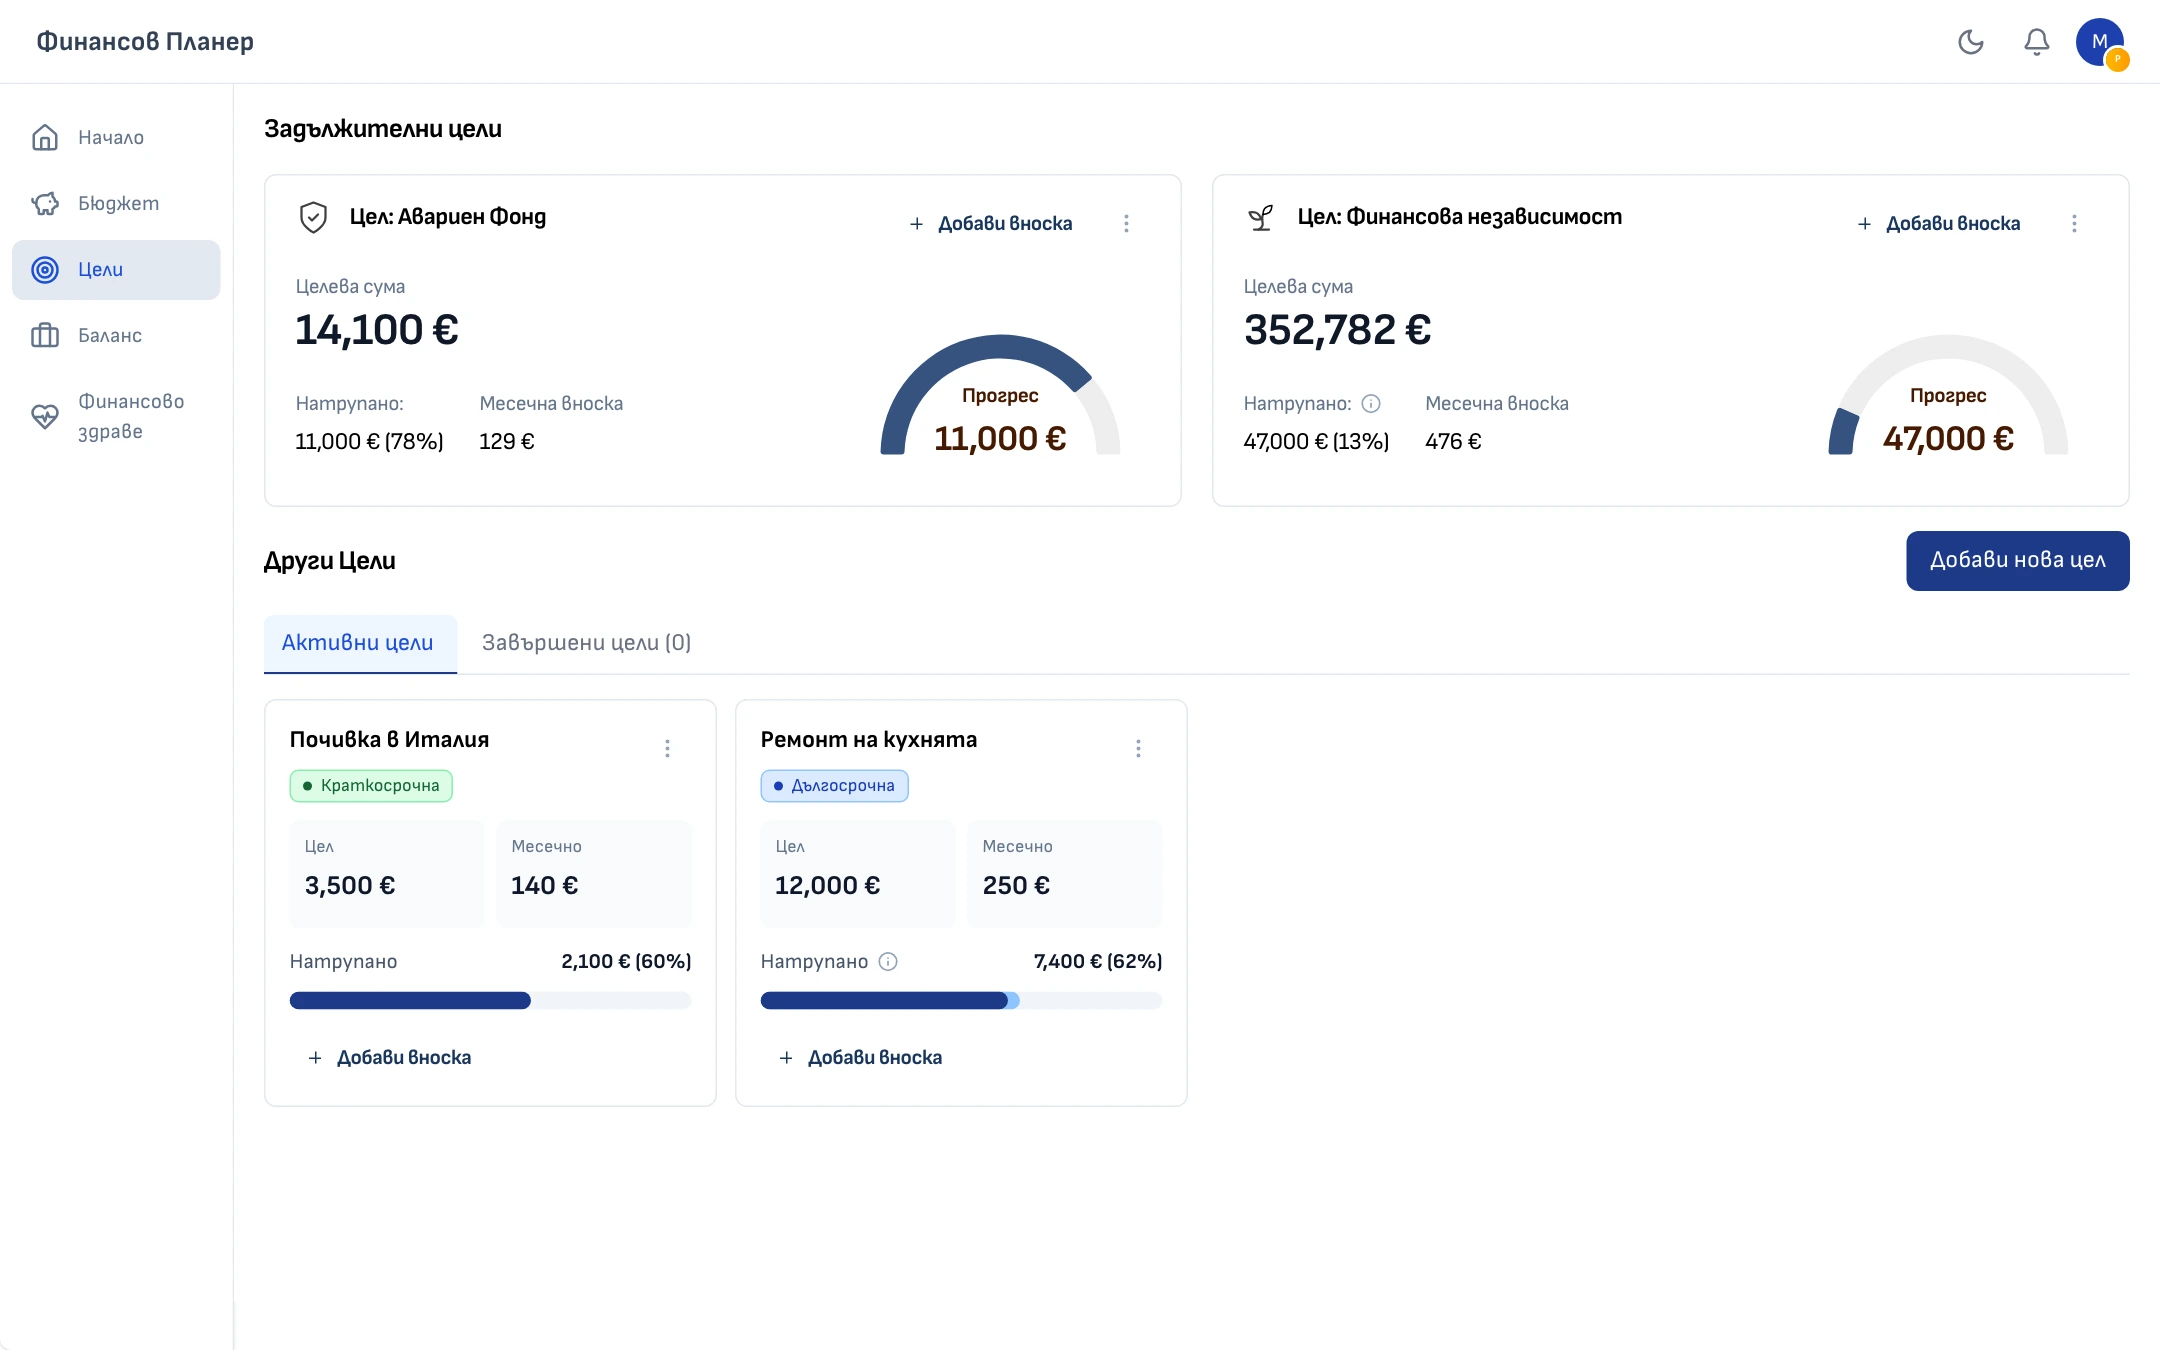Click the Авариен Фонд progress gauge
The image size is (2160, 1350).
[1000, 395]
